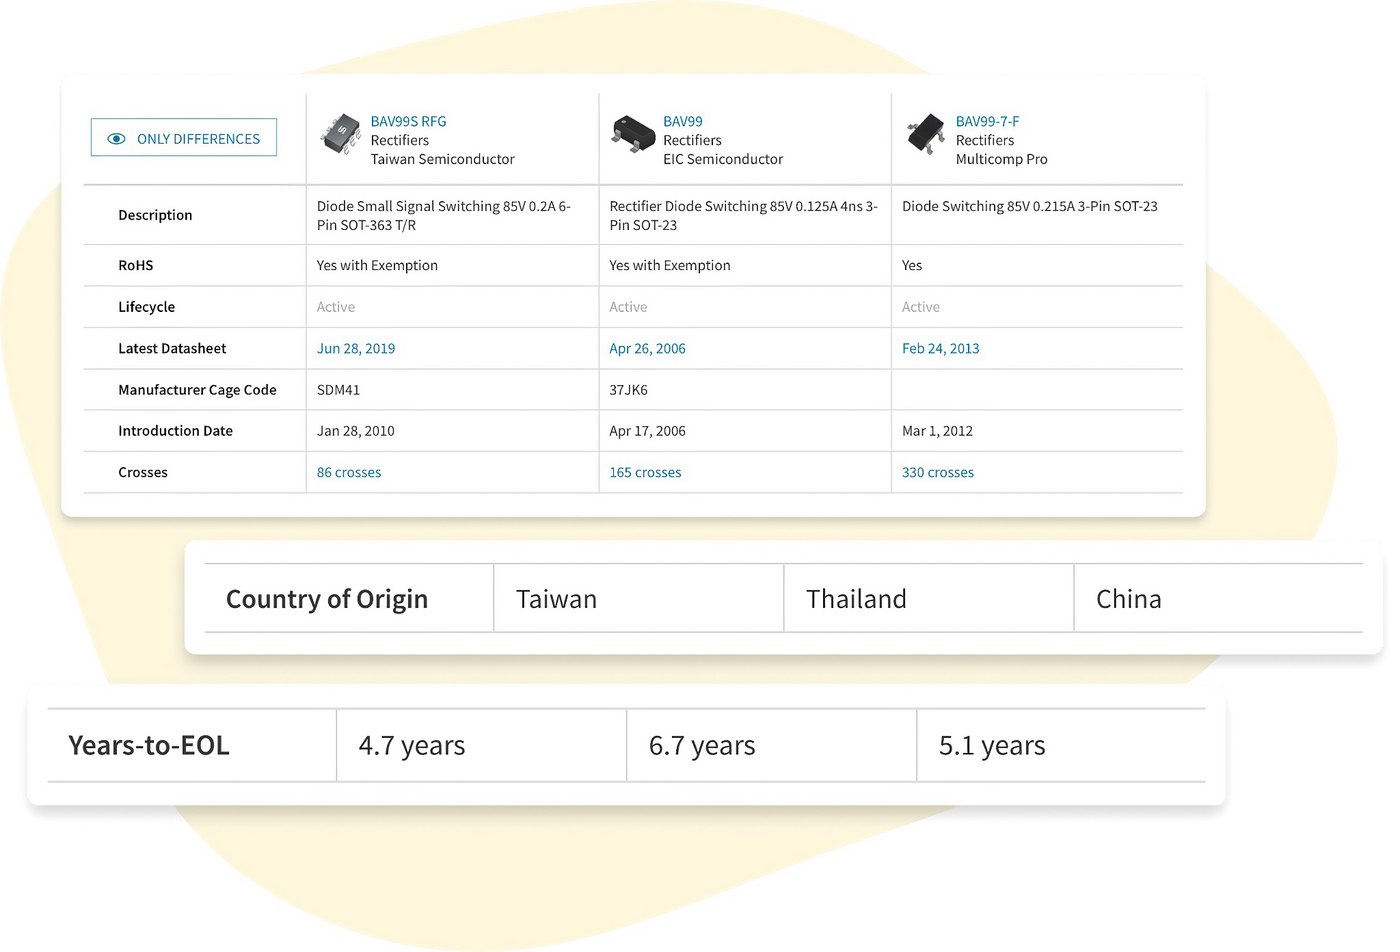Select the Years-to-EOL row label
The height and width of the screenshot is (952, 1400).
pos(149,745)
